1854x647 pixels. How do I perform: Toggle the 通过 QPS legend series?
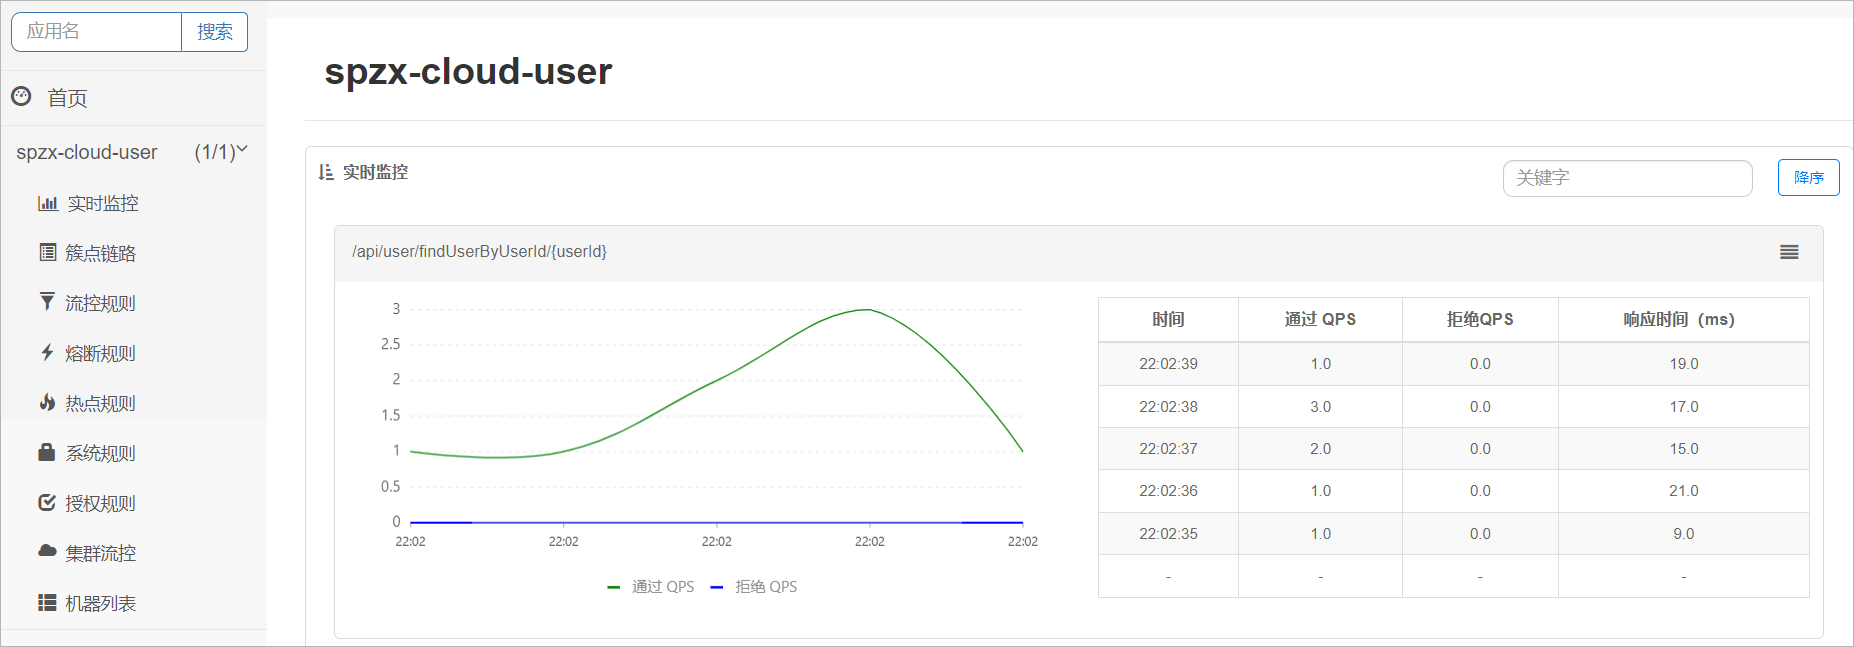click(651, 587)
